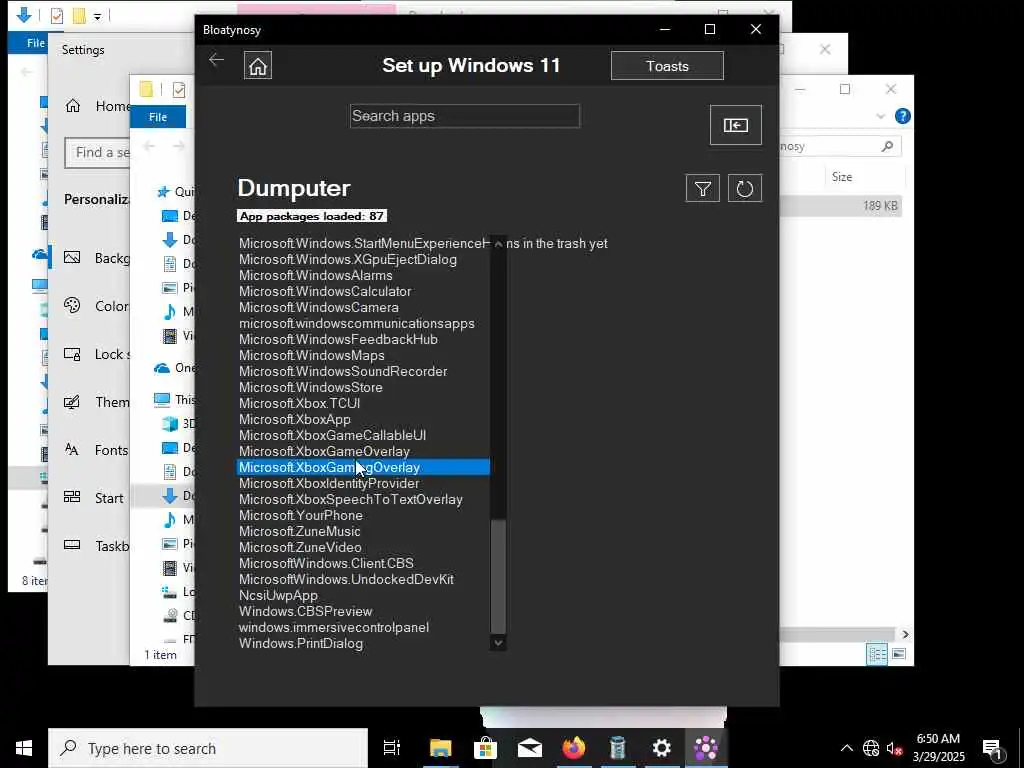1024x768 pixels.
Task: Select microsoft.windowscommunicationsapps entry
Action: tap(357, 324)
